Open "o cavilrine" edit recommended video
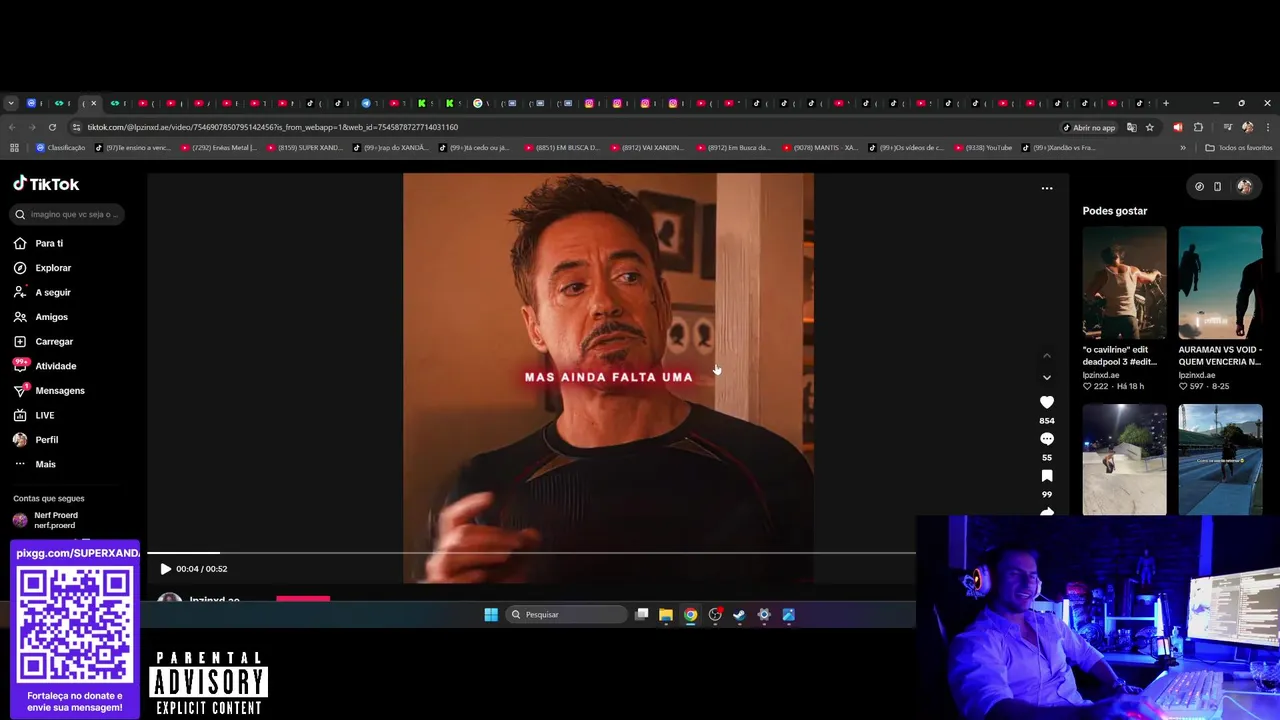The width and height of the screenshot is (1280, 720). [1124, 283]
